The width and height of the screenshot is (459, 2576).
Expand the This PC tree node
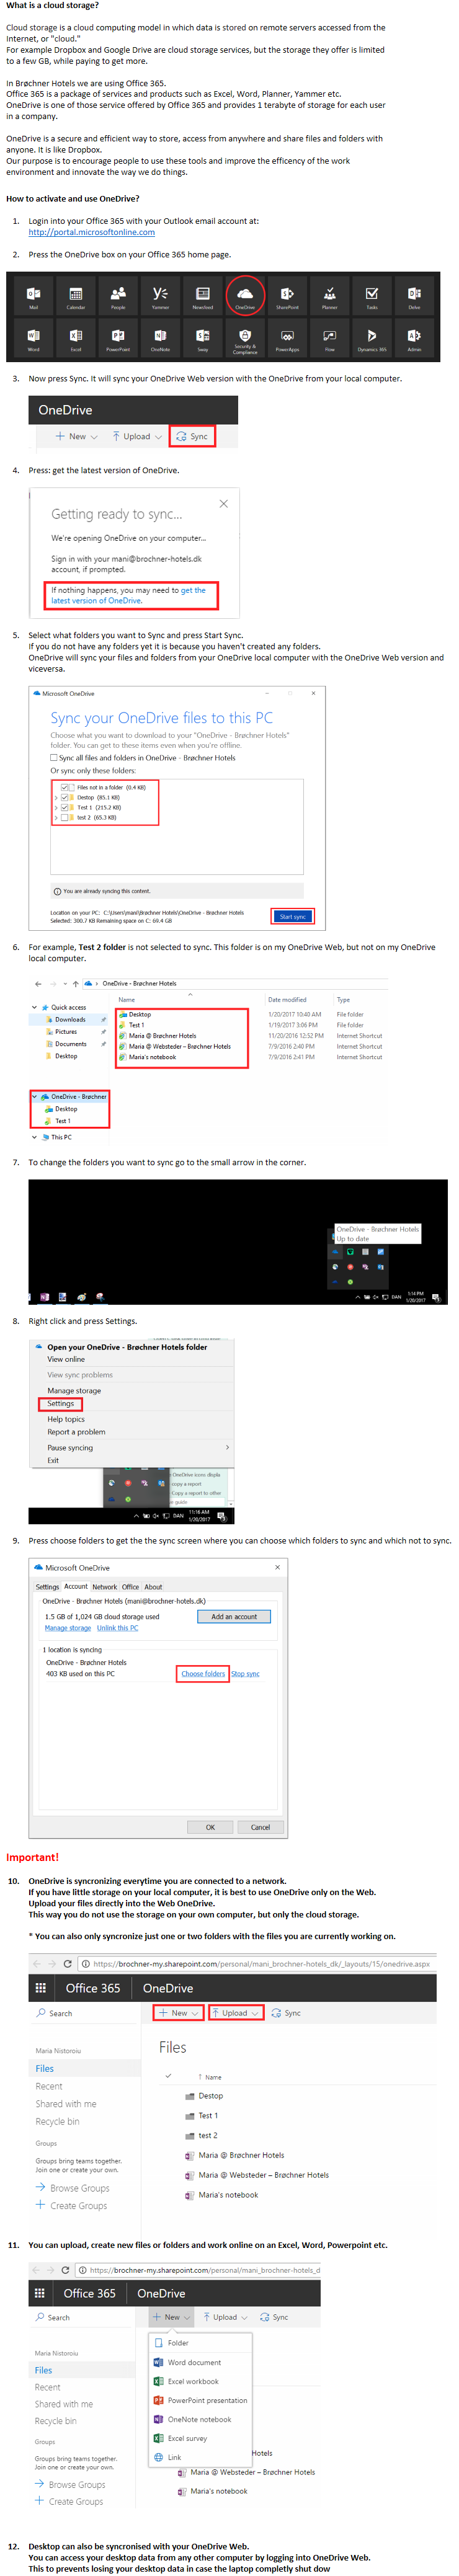[35, 1138]
